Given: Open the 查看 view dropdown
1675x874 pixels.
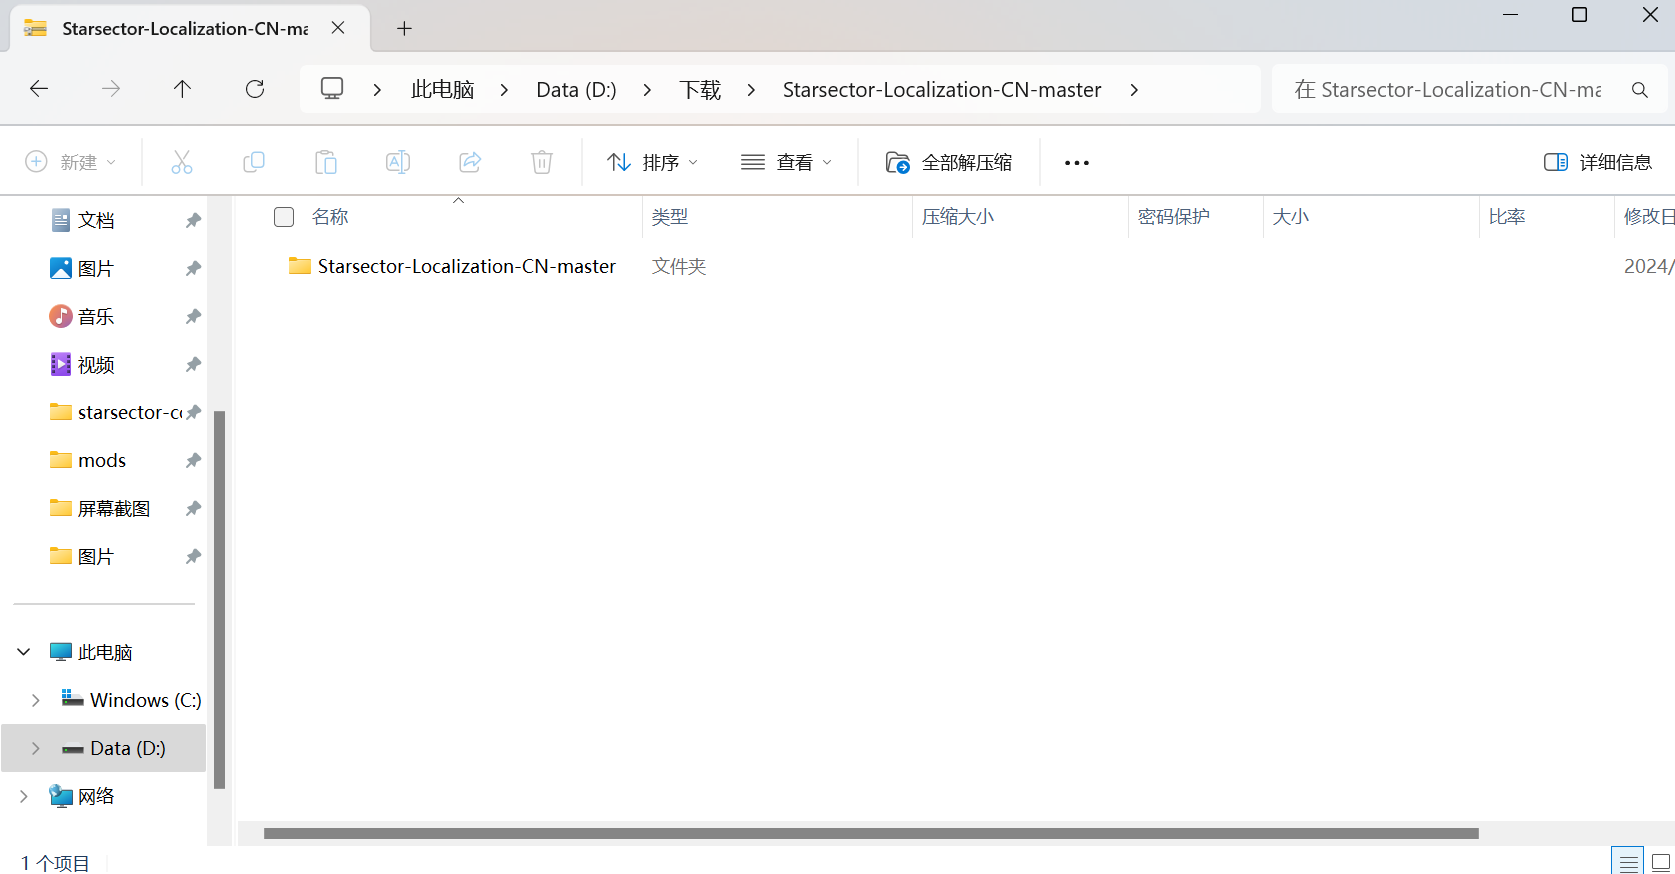Looking at the screenshot, I should 786,163.
